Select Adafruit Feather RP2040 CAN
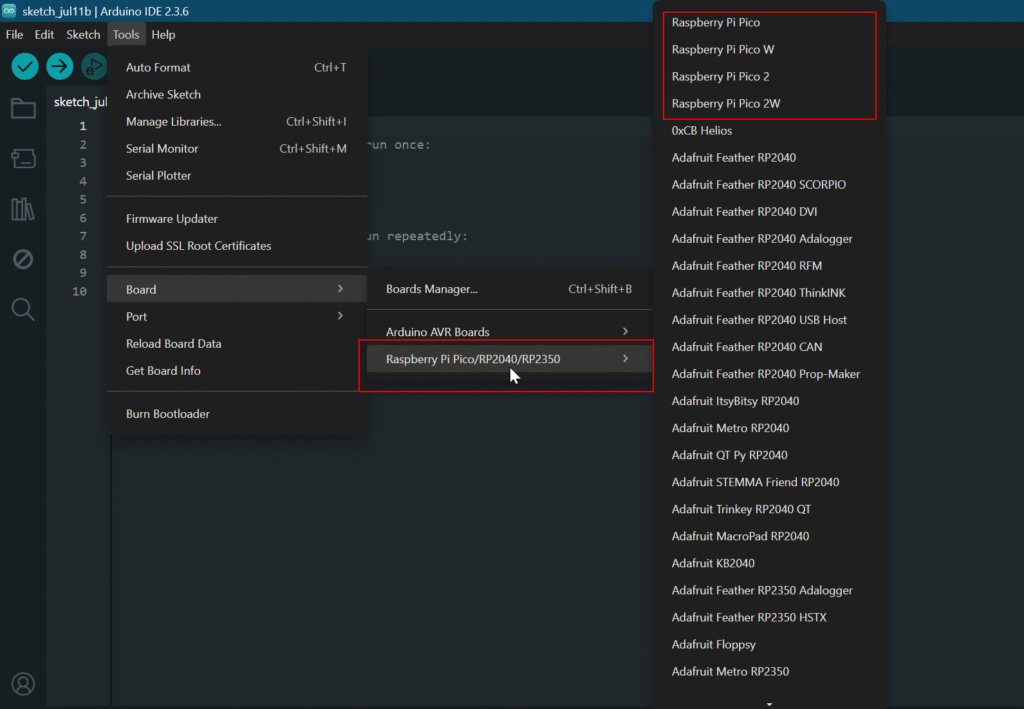The width and height of the screenshot is (1024, 709). tap(769, 347)
